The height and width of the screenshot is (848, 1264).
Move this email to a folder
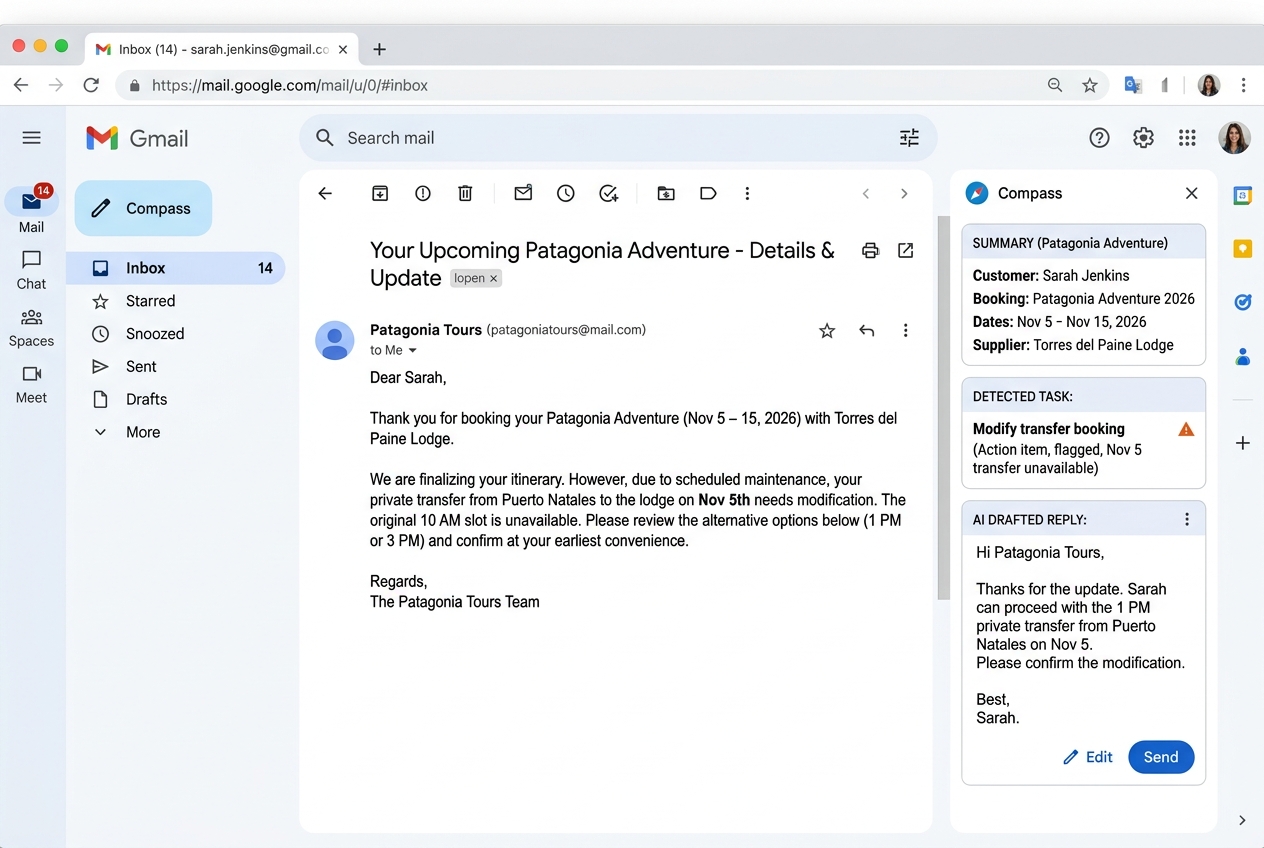[x=666, y=194]
